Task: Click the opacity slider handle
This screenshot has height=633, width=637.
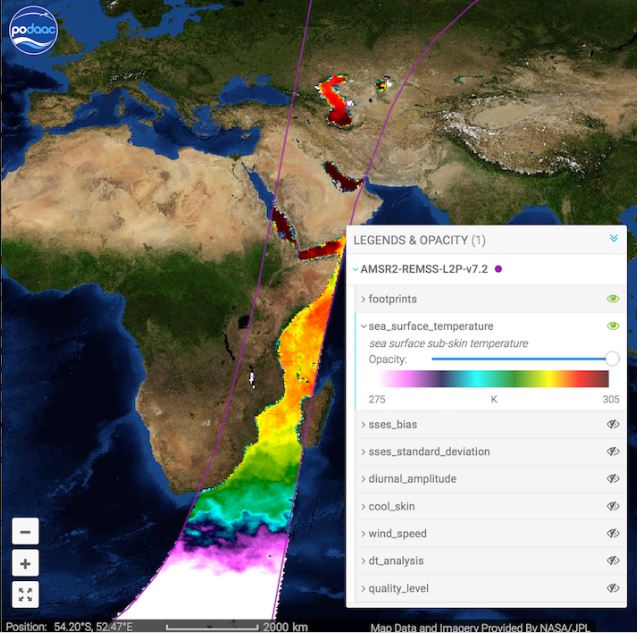Action: (x=612, y=359)
